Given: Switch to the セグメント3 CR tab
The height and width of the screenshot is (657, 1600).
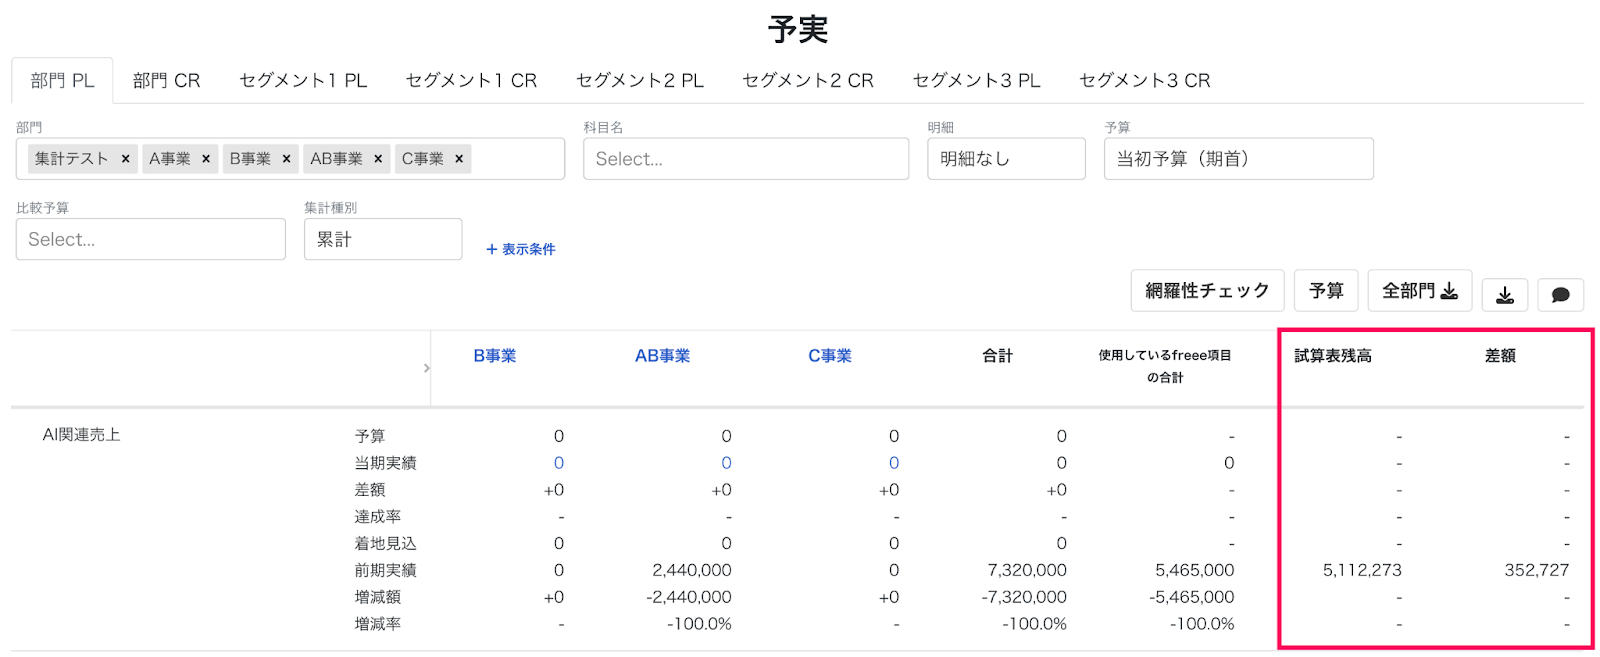Looking at the screenshot, I should (x=1145, y=81).
